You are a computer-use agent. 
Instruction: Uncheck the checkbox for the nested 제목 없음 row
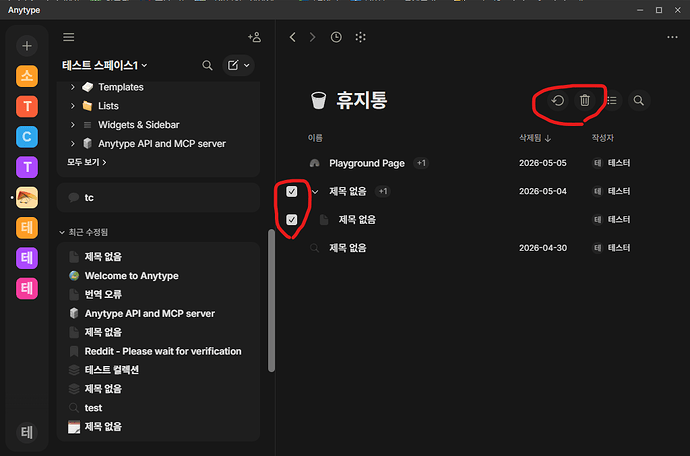[292, 220]
